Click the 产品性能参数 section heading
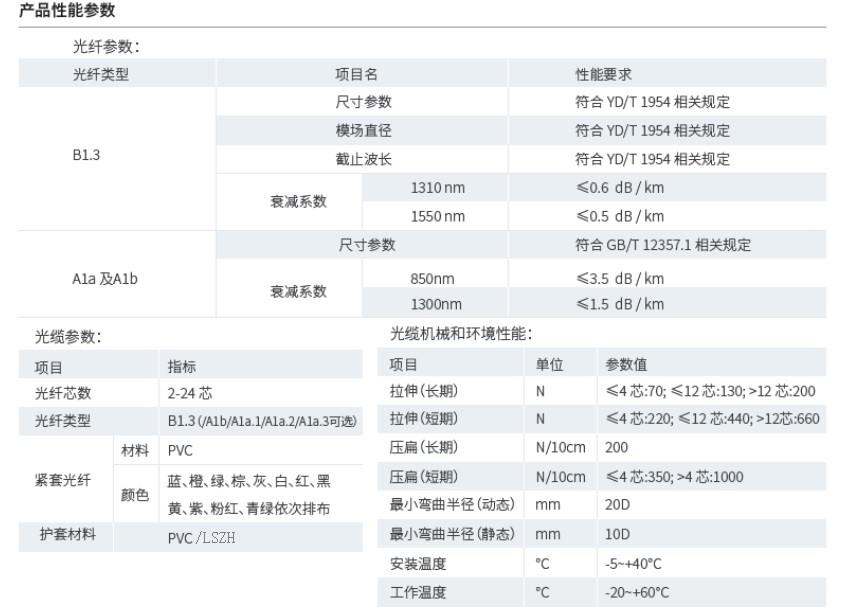Viewport: 857px width, 613px height. [68, 11]
